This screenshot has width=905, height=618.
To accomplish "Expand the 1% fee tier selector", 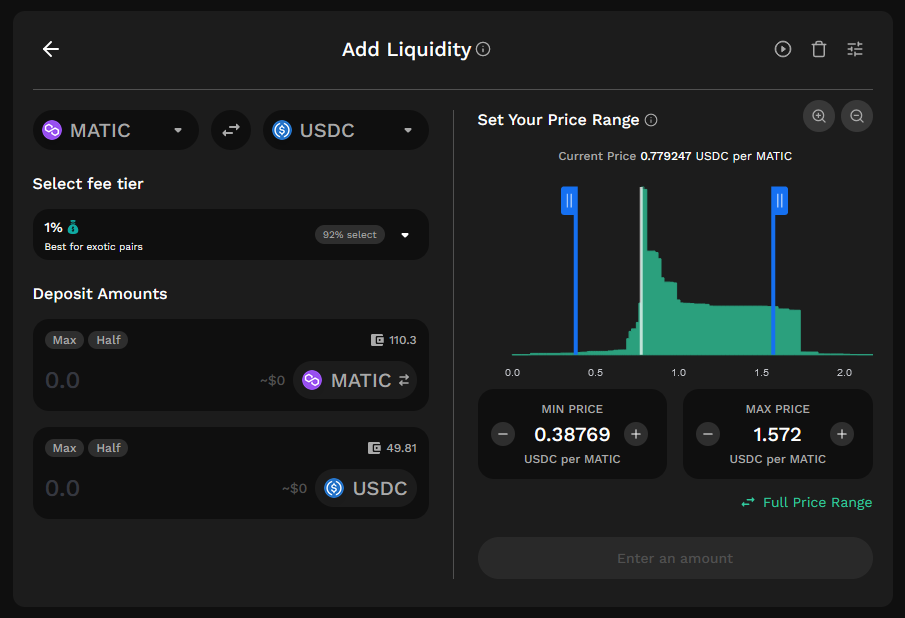I will [231, 234].
